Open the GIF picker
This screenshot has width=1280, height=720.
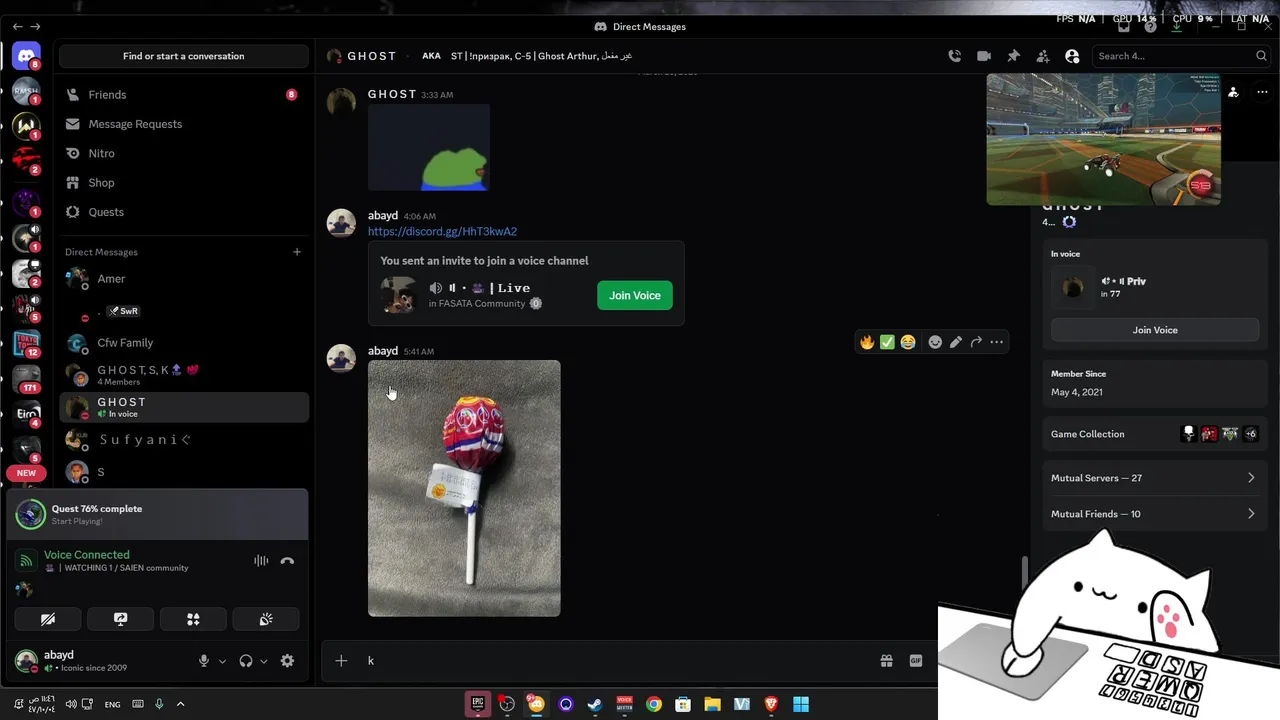click(x=915, y=660)
